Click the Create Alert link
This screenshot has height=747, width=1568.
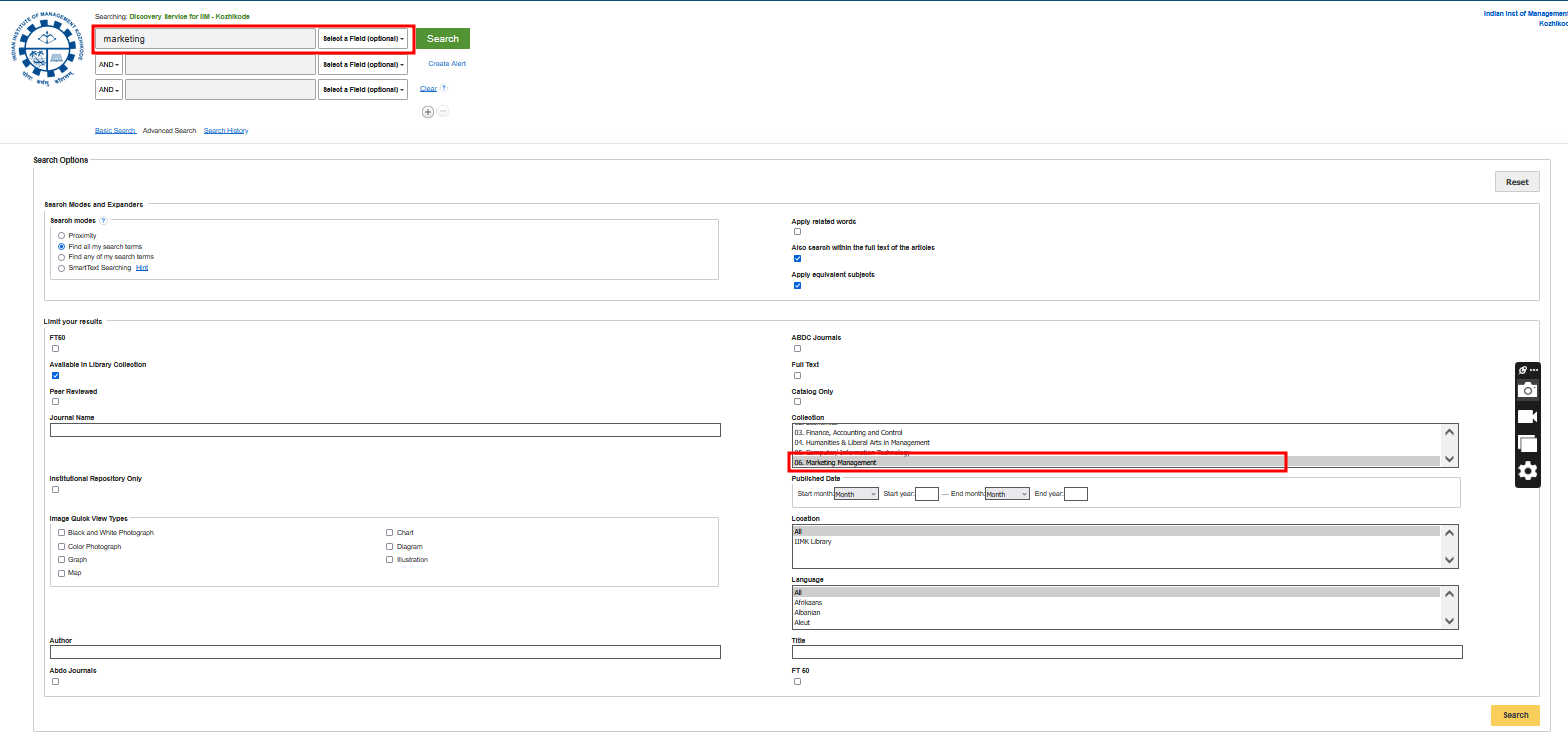tap(447, 64)
